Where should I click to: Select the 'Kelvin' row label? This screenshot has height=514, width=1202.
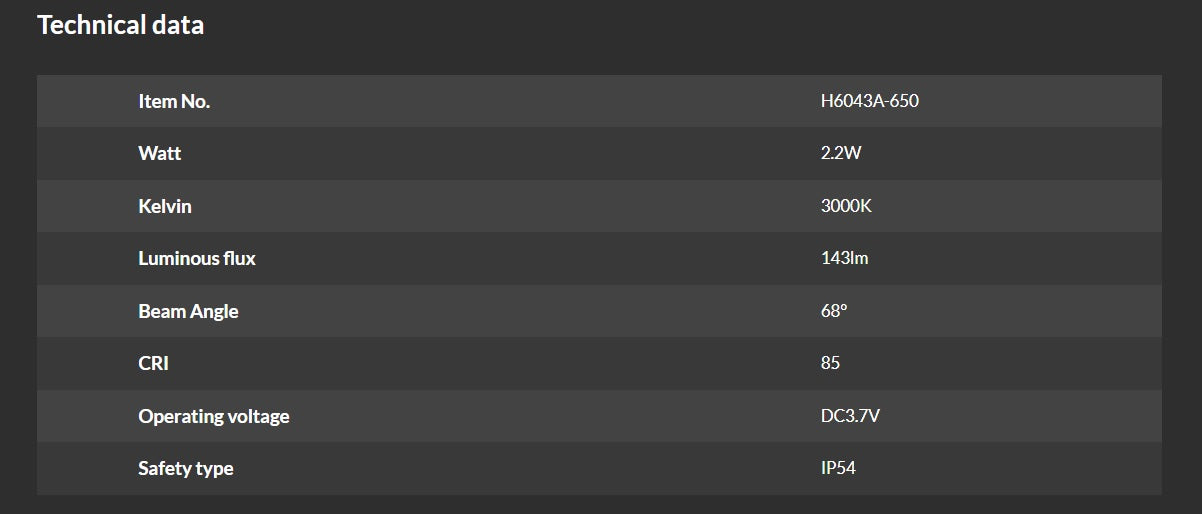coord(165,206)
